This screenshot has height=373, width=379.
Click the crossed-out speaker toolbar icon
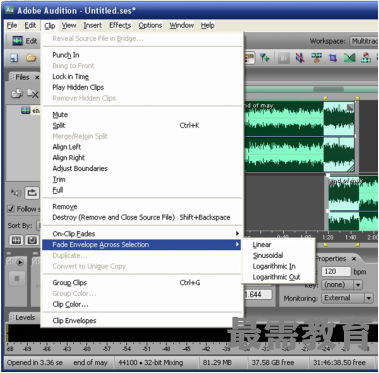300,58
